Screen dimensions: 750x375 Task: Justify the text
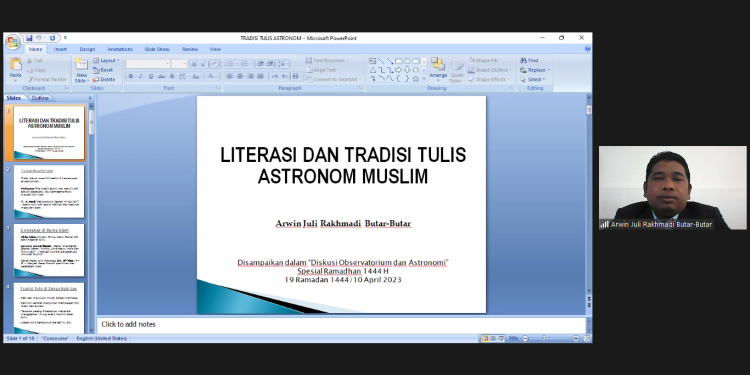pos(260,77)
